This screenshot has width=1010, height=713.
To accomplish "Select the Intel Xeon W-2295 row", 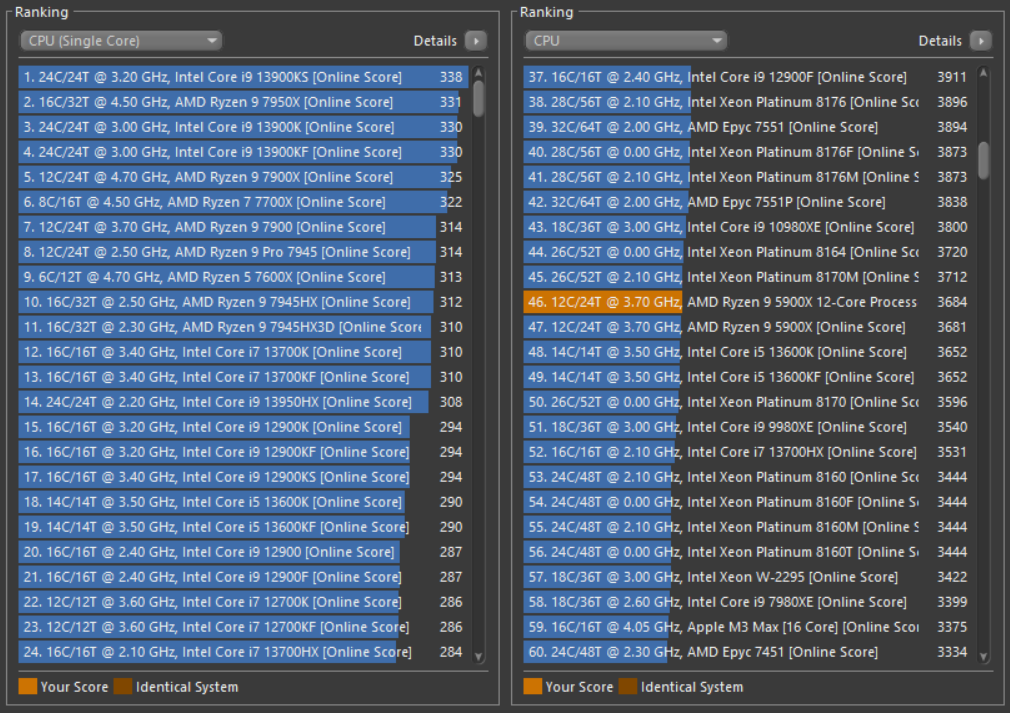I will click(x=748, y=577).
